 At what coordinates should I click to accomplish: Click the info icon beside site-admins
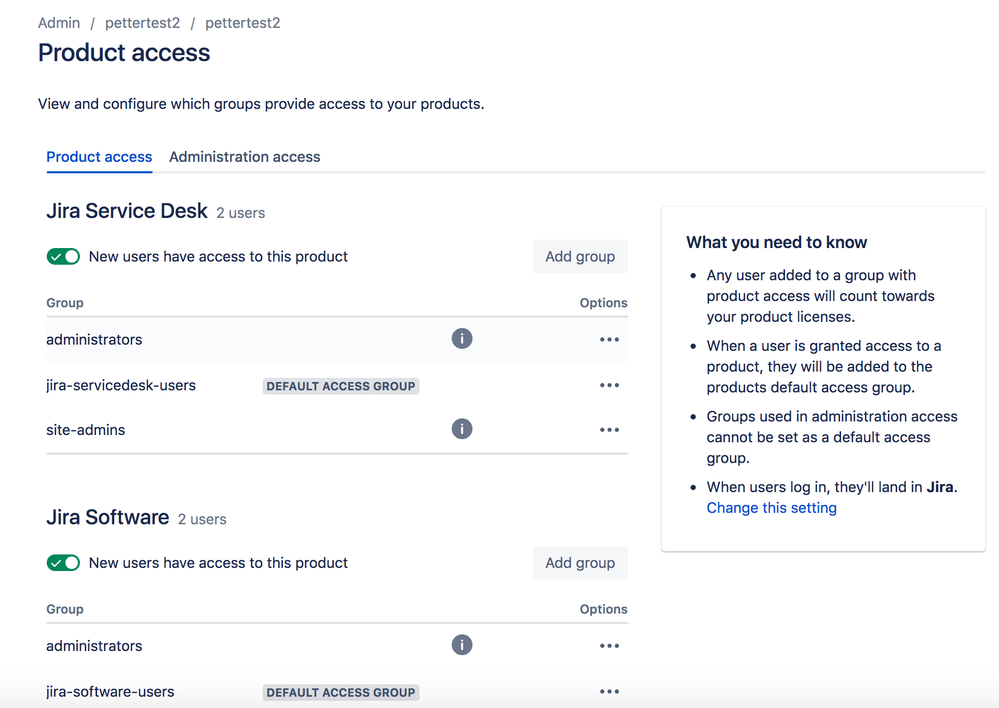(462, 428)
